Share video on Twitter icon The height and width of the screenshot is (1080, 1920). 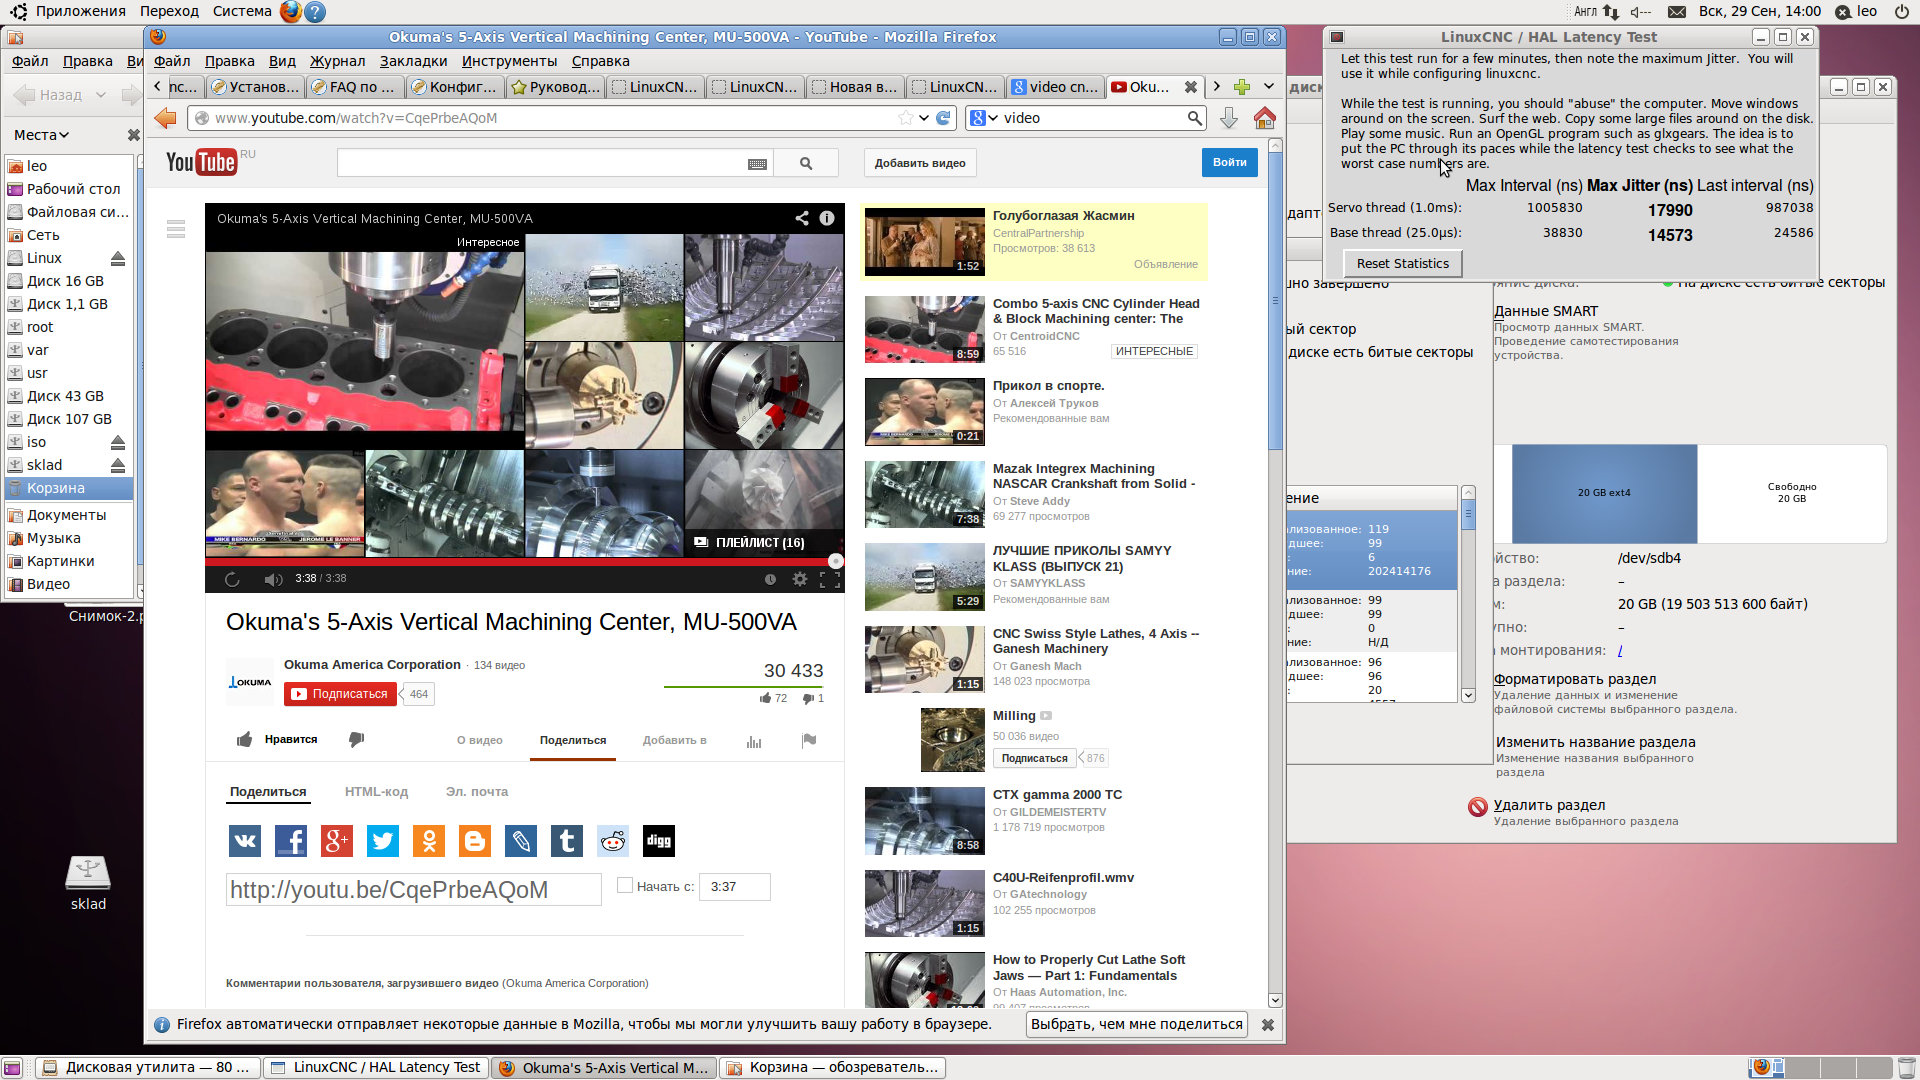click(383, 841)
